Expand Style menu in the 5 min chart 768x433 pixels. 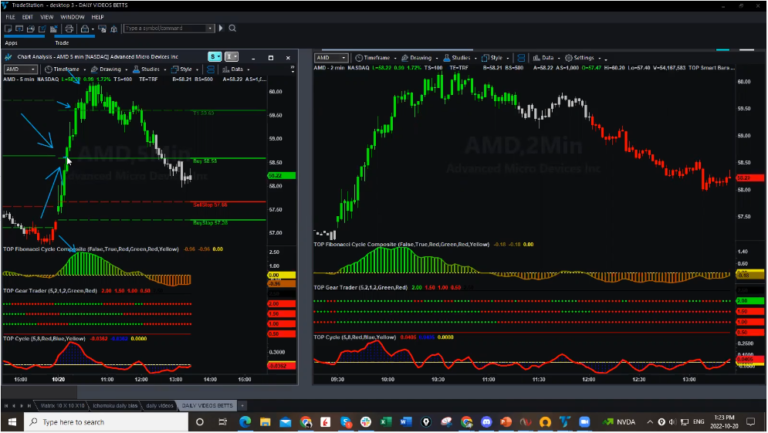(x=184, y=70)
